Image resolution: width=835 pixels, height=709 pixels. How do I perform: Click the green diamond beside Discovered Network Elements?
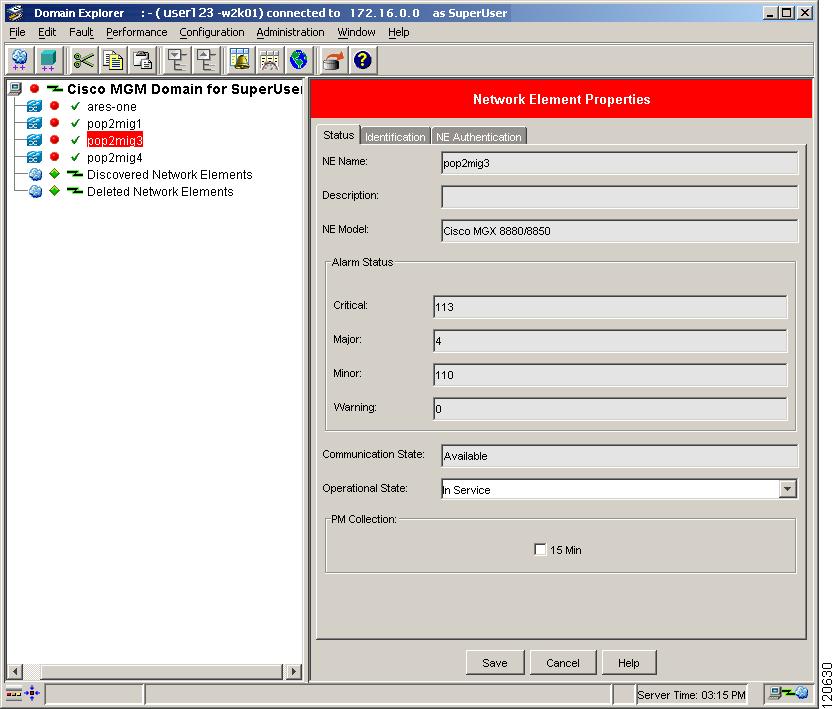coord(54,174)
